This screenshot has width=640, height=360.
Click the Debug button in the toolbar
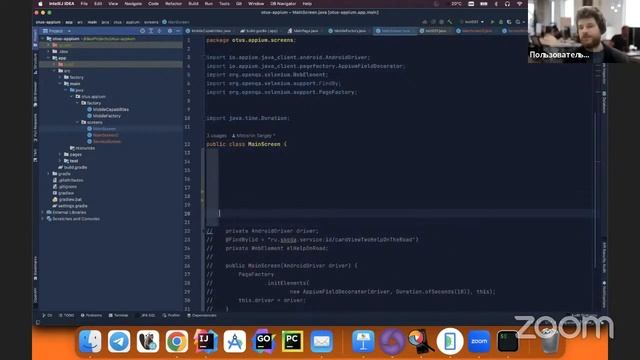tap(501, 22)
